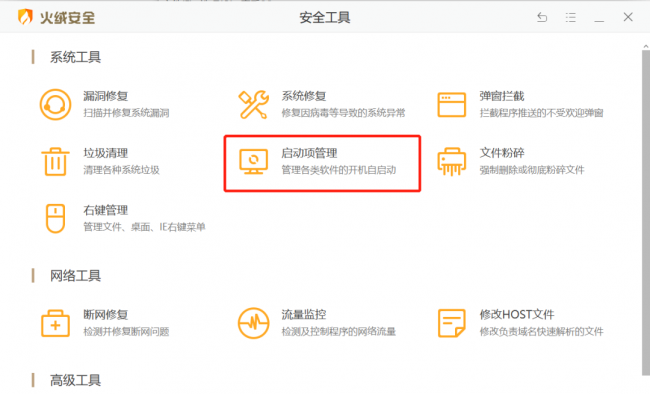Click description 修改负责域名快速解析的文件
This screenshot has height=394, width=650.
(541, 331)
